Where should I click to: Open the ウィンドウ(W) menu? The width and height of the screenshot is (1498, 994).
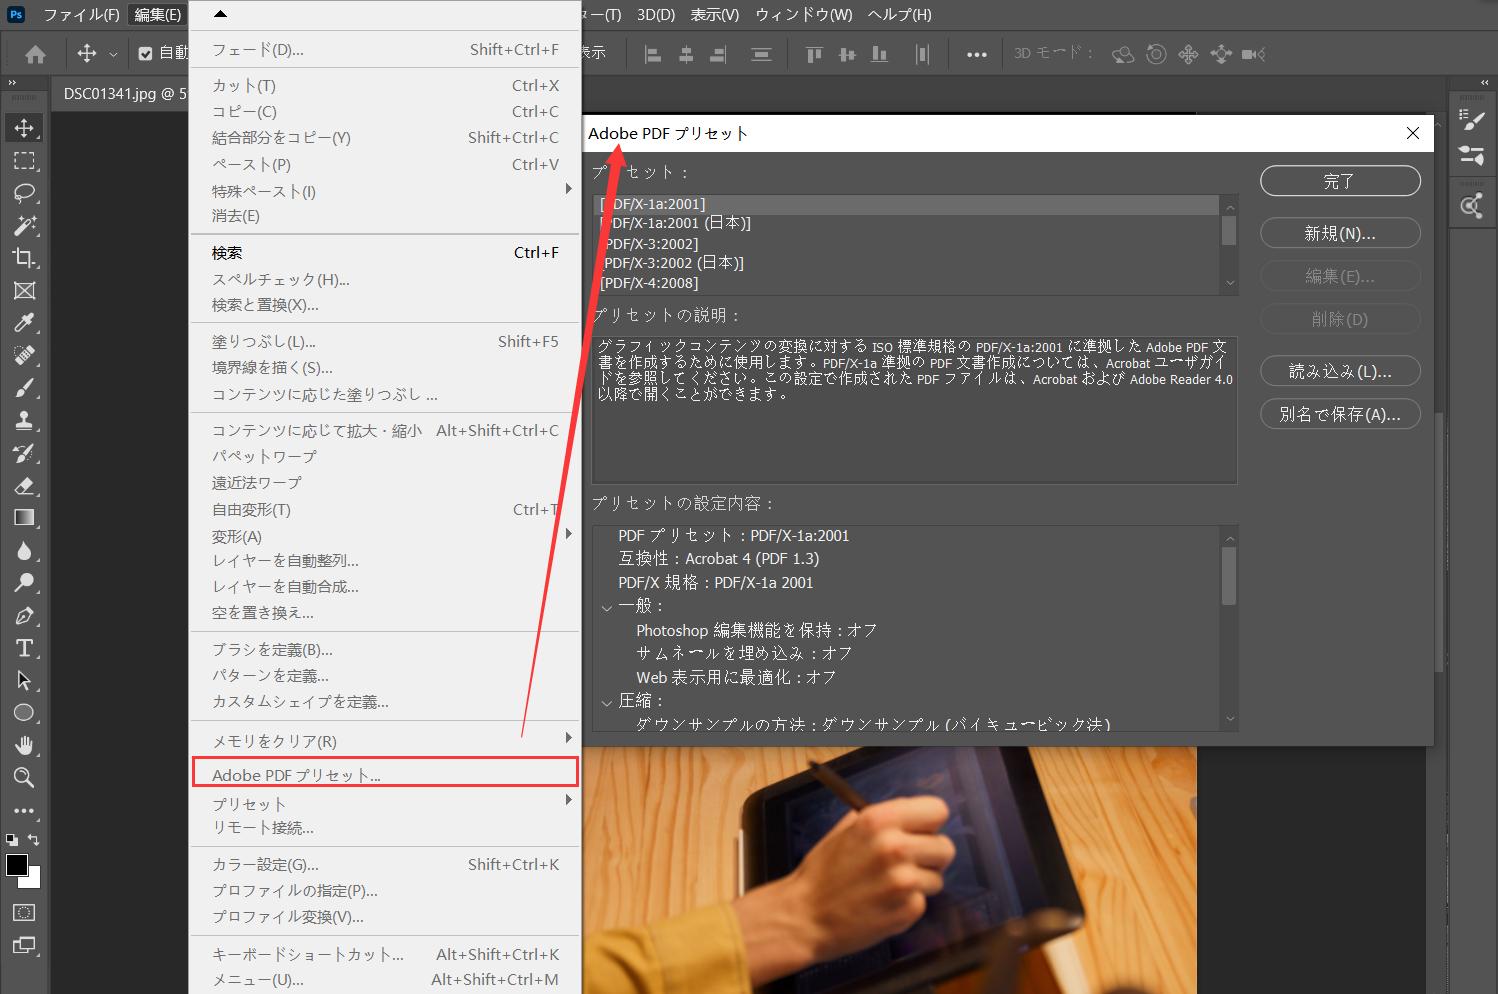804,14
